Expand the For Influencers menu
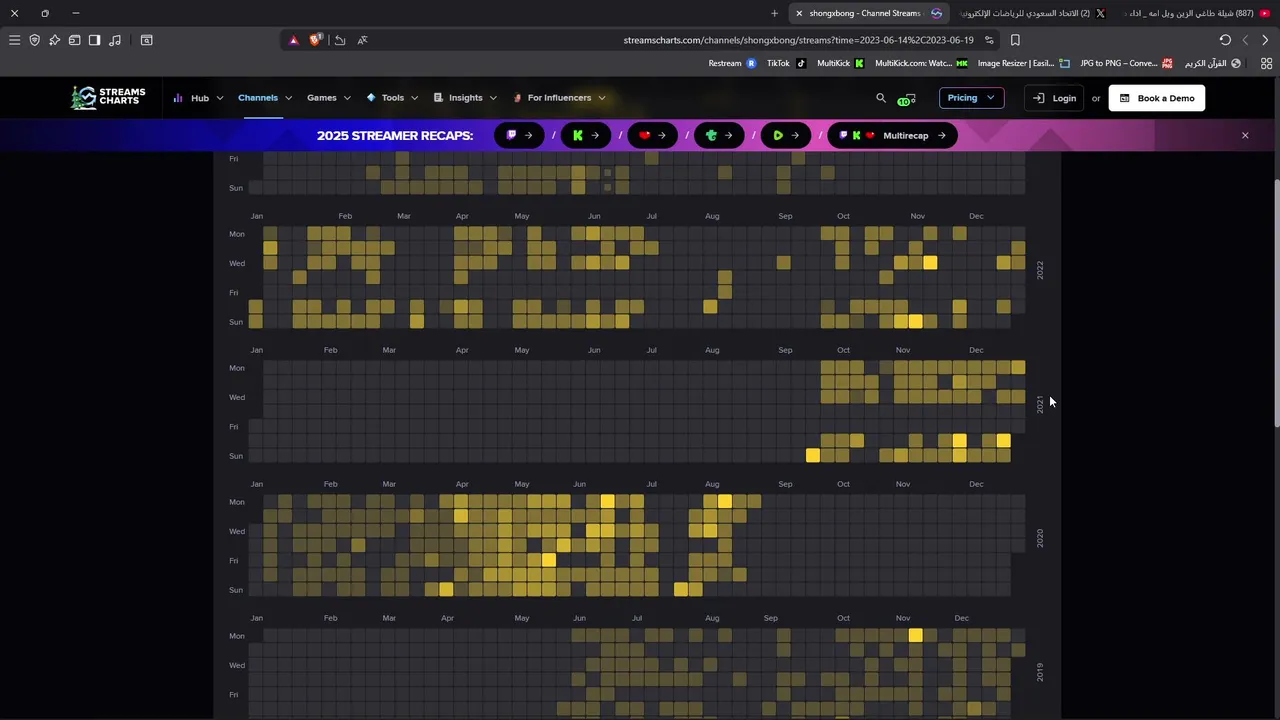 coord(559,98)
